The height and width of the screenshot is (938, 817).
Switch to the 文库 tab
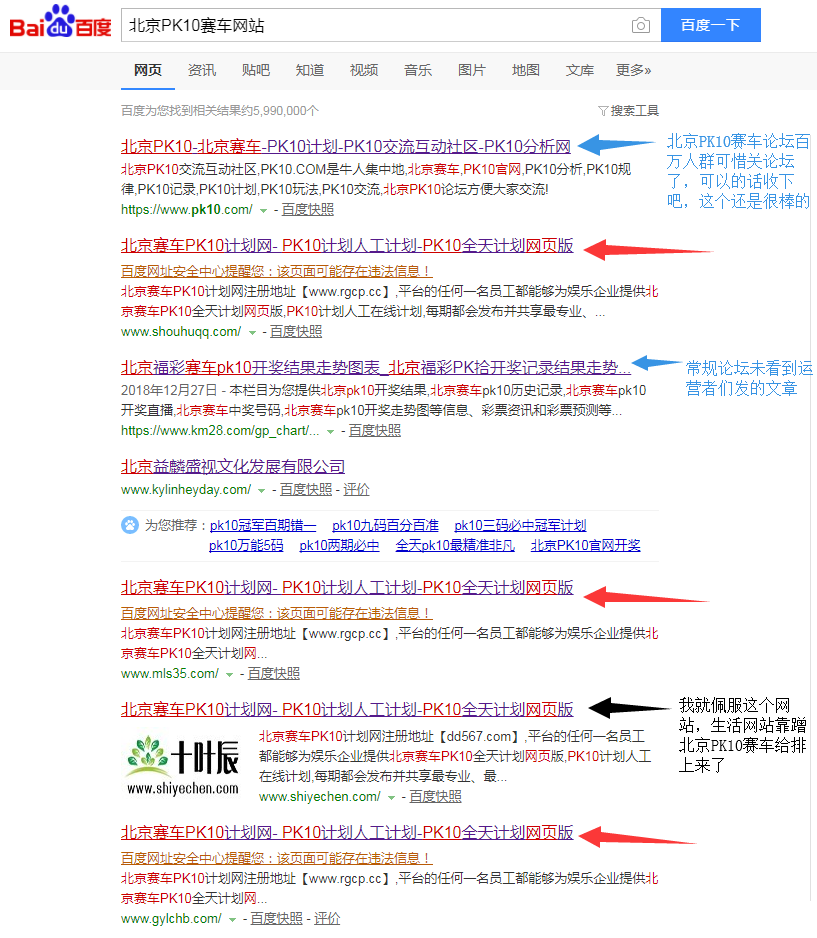(x=580, y=71)
